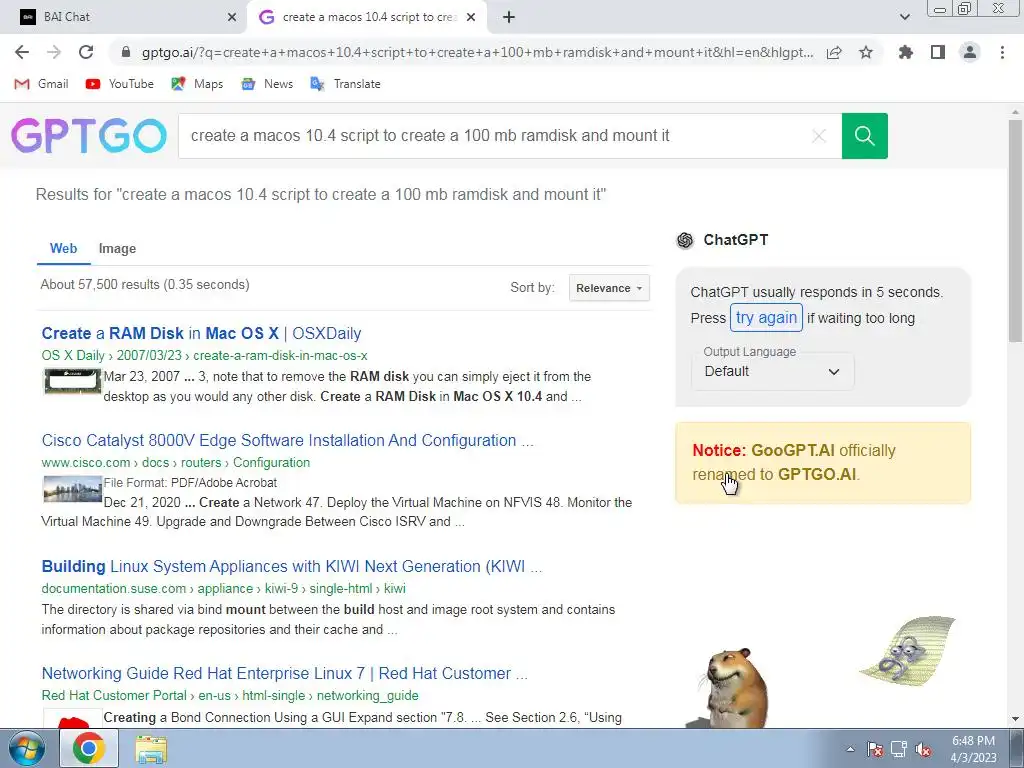Click the padlock site info icon
Image resolution: width=1024 pixels, height=768 pixels.
point(127,52)
